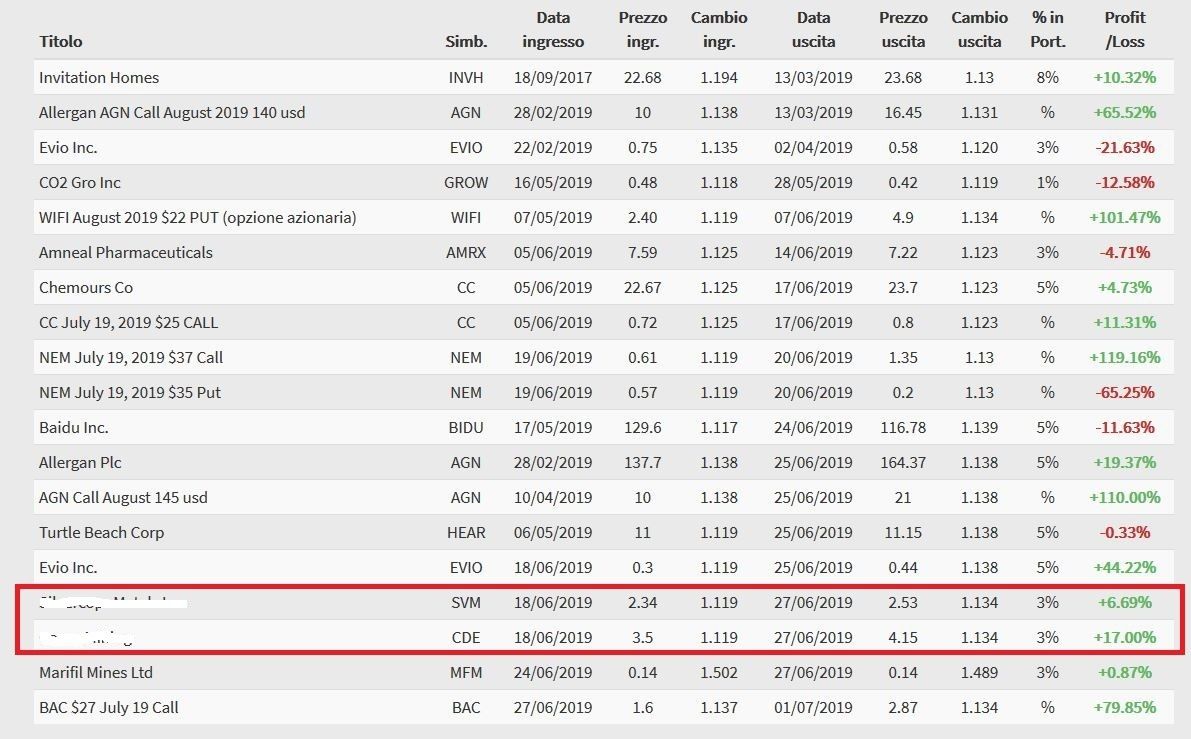Click the 164.37 exit price cell
Screen dimensions: 1191x739
(903, 462)
